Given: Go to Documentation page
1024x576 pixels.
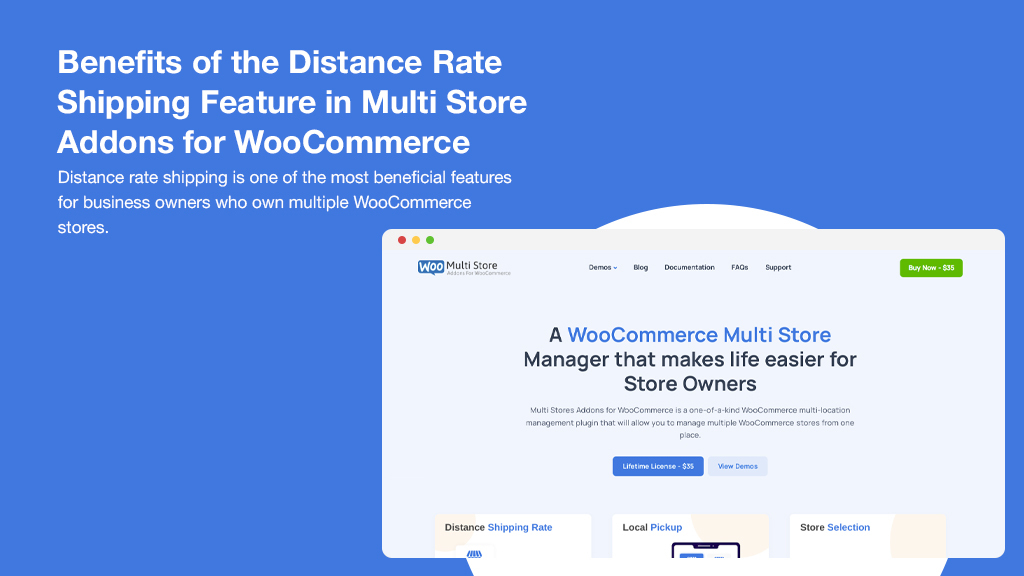Looking at the screenshot, I should click(x=689, y=268).
